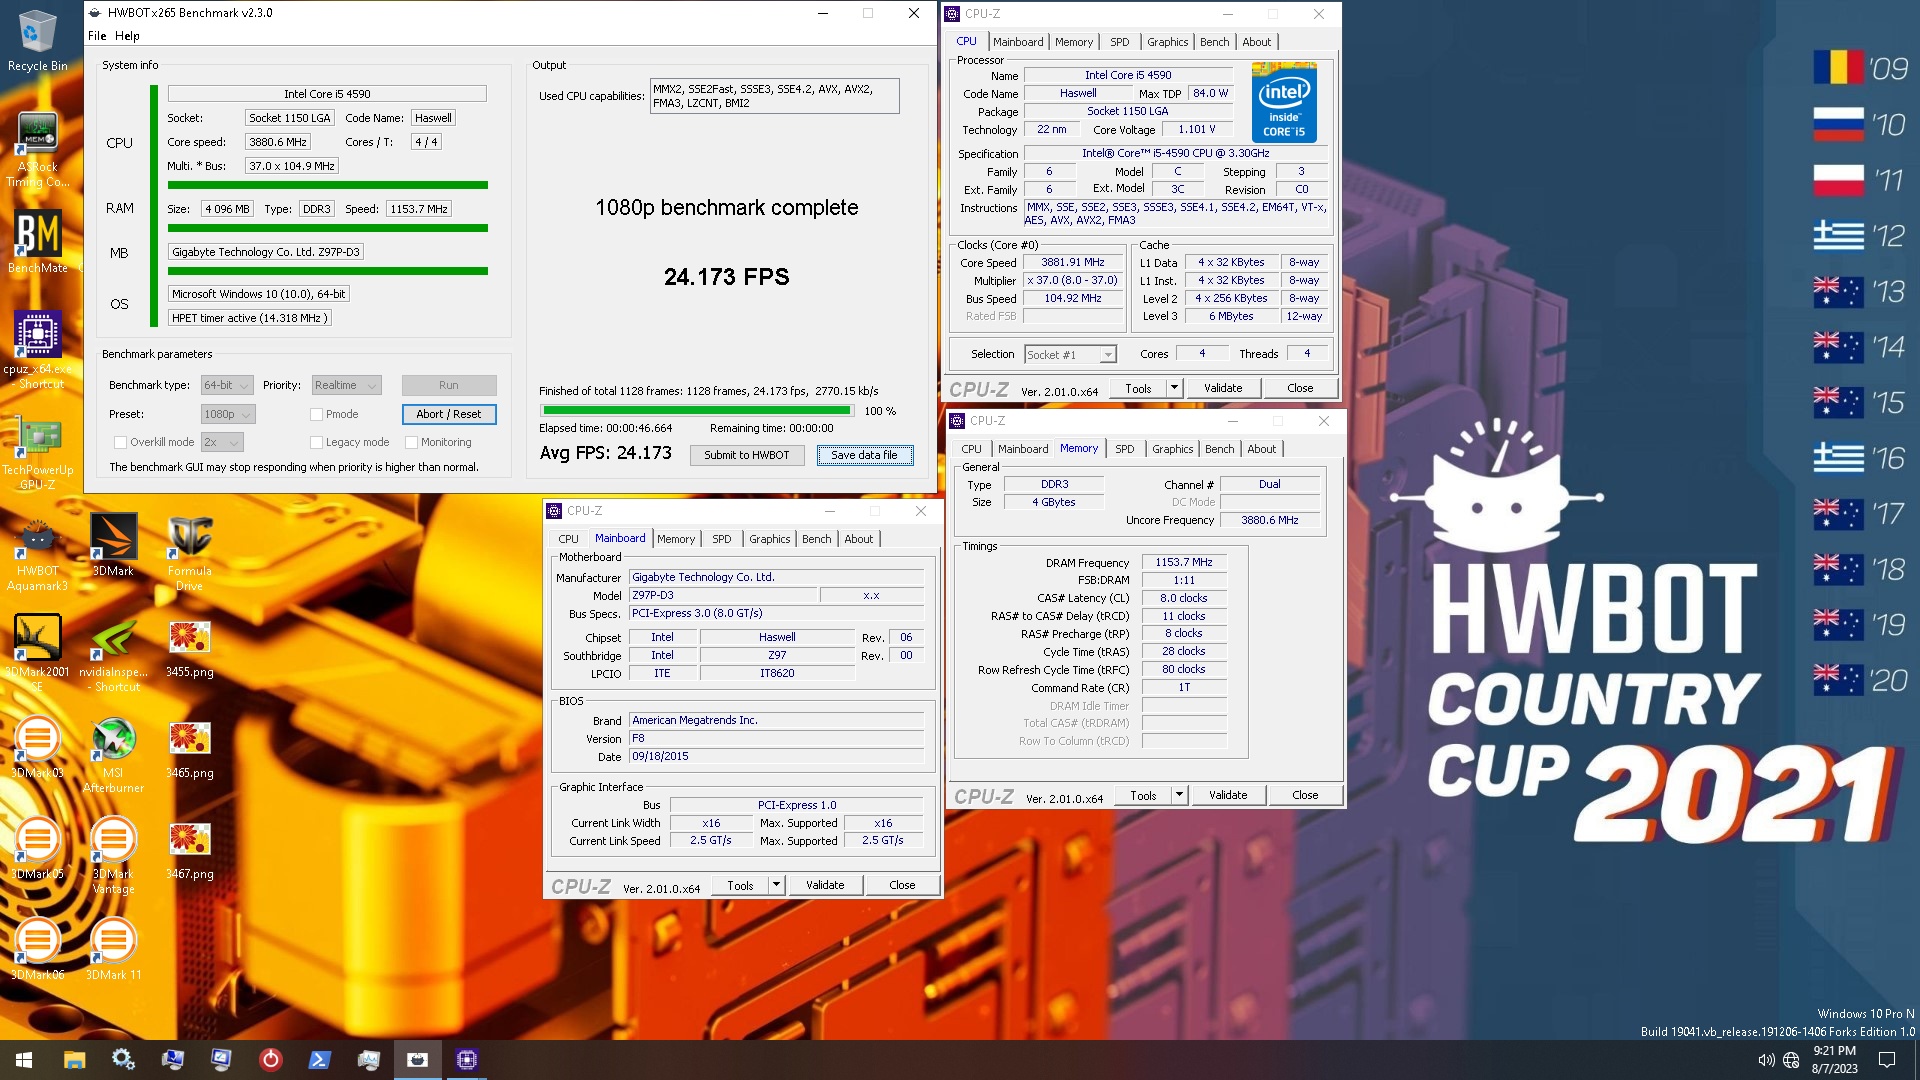Open the cpuz_x64.exe shortcut on desktop
Image resolution: width=1920 pixels, height=1080 pixels.
point(37,350)
